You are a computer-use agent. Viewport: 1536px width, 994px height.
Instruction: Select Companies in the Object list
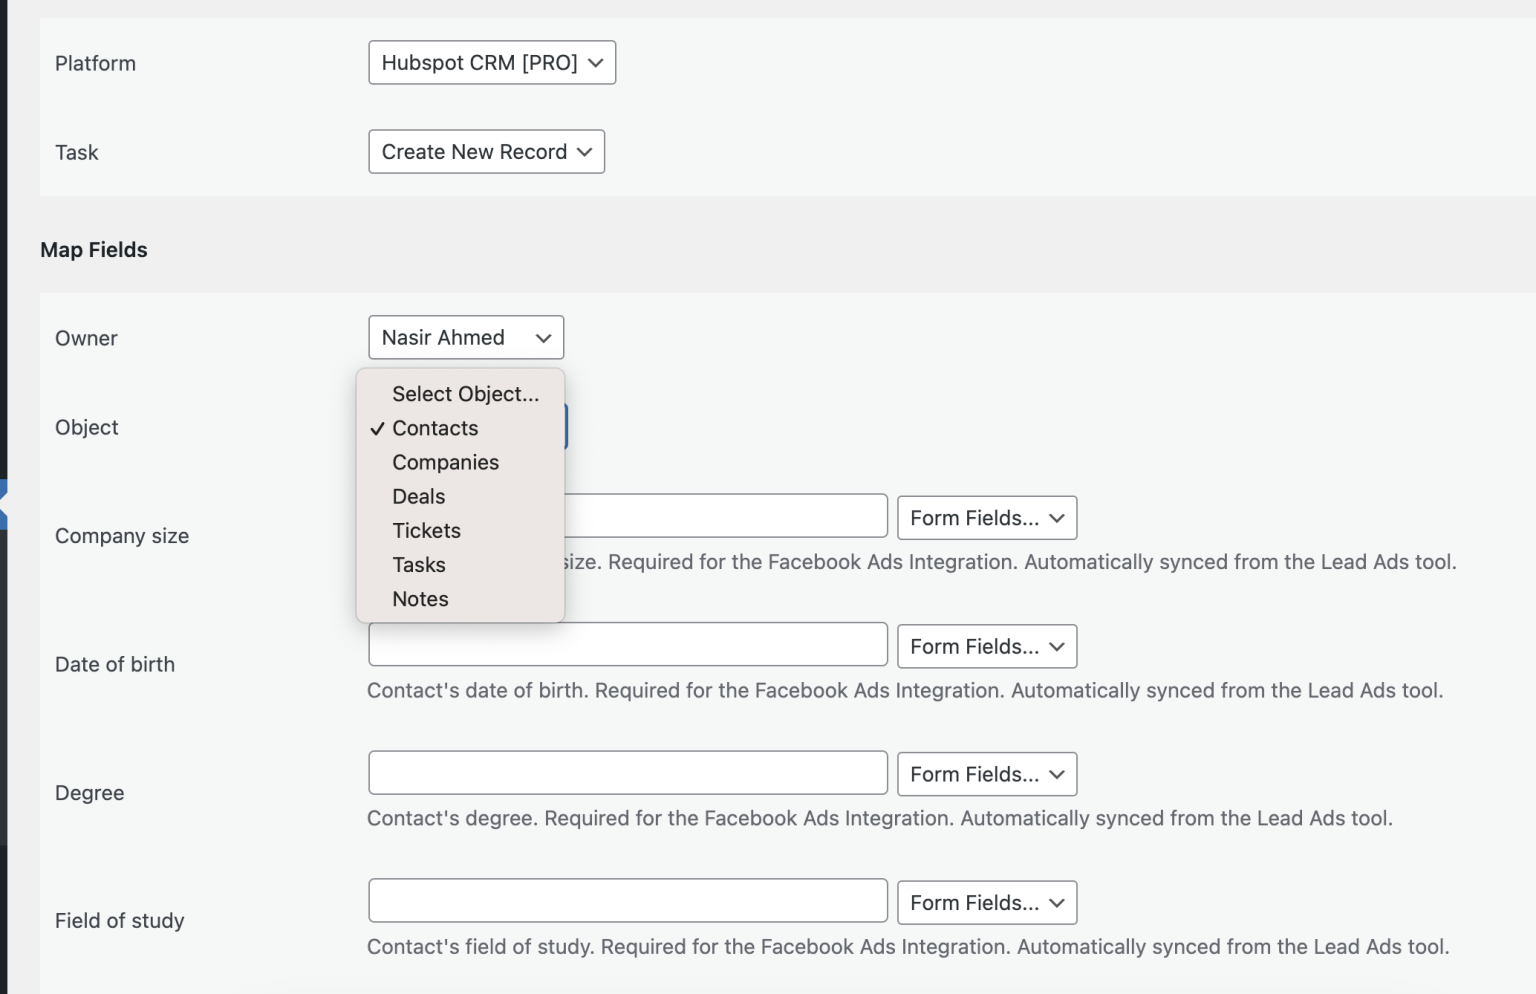coord(445,462)
